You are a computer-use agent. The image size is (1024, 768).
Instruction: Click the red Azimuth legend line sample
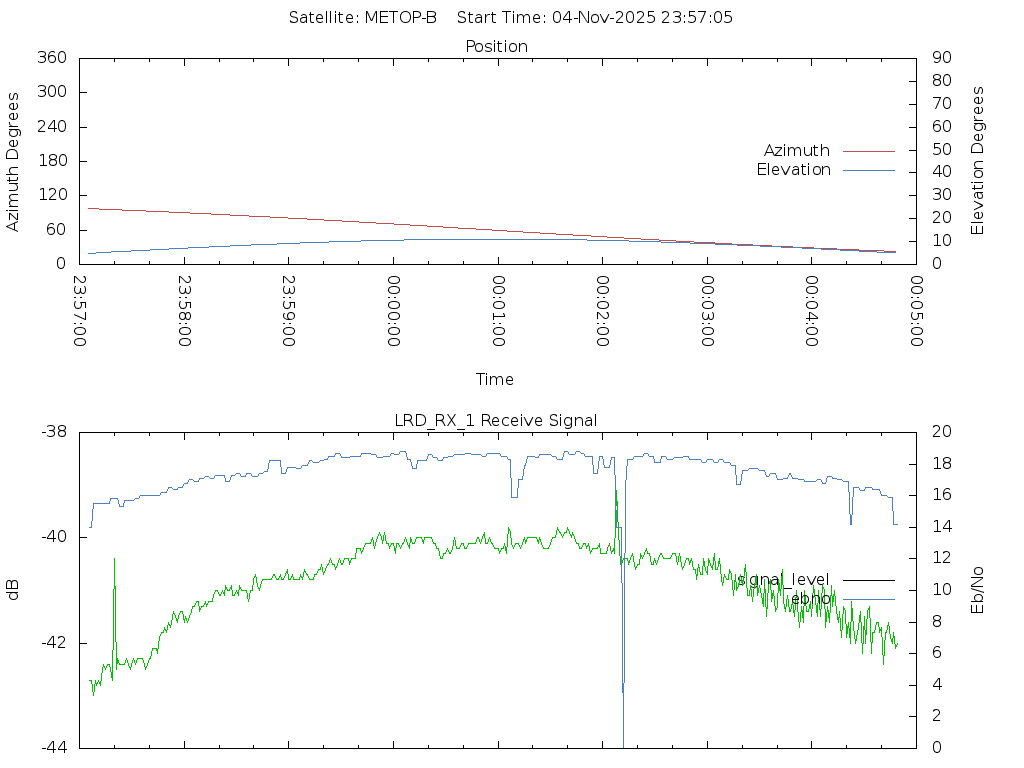coord(868,151)
